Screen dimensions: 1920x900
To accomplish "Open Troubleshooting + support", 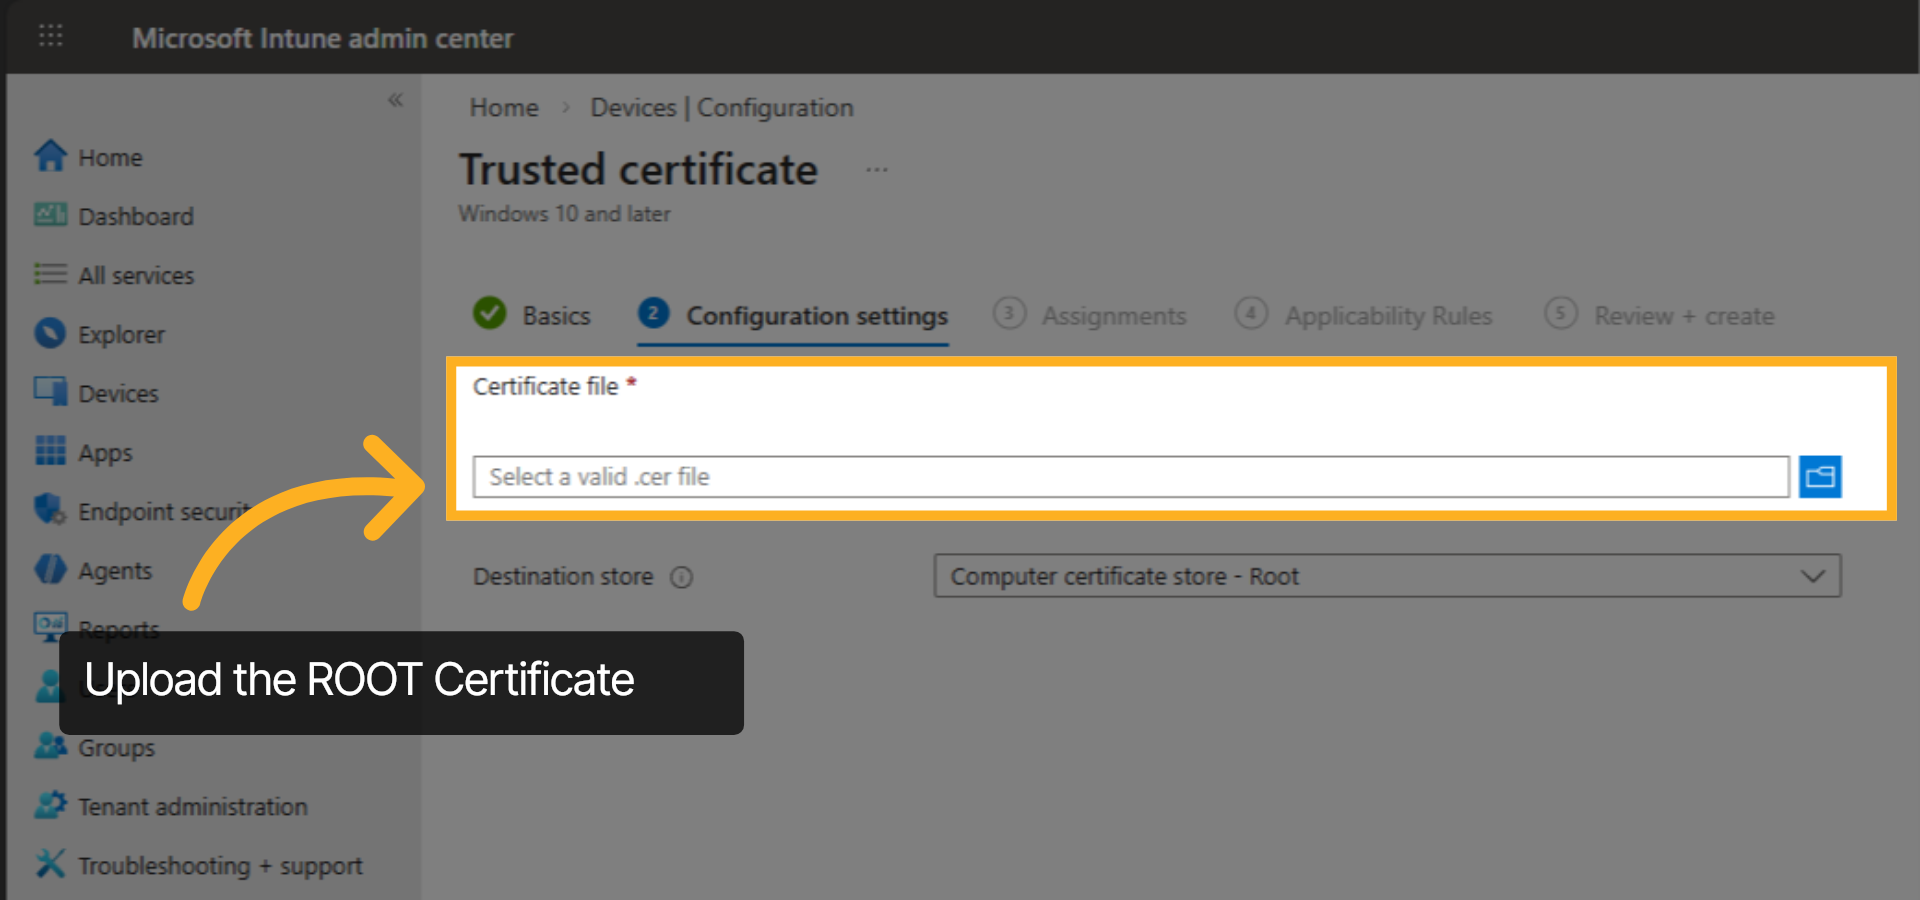I will pyautogui.click(x=220, y=865).
